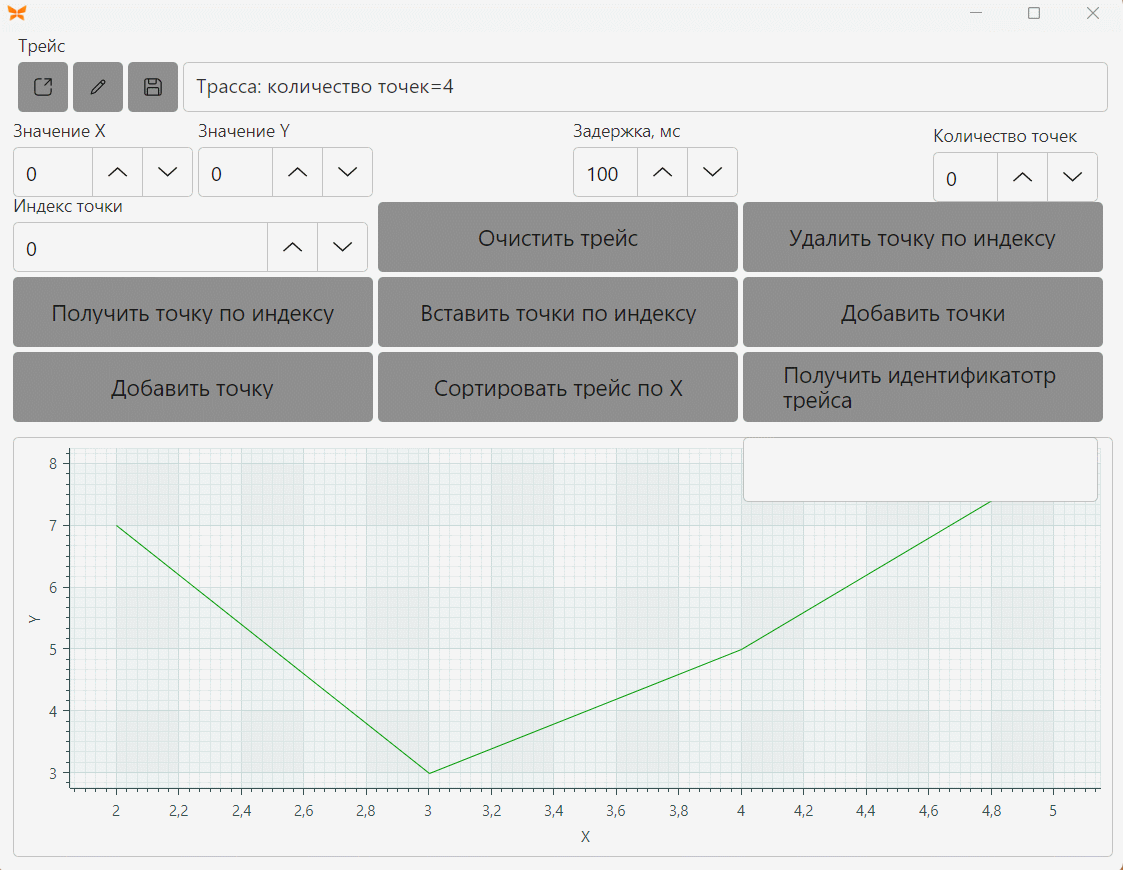The width and height of the screenshot is (1123, 870).
Task: Sort trace with Сортировать трейс по X
Action: pyautogui.click(x=558, y=387)
